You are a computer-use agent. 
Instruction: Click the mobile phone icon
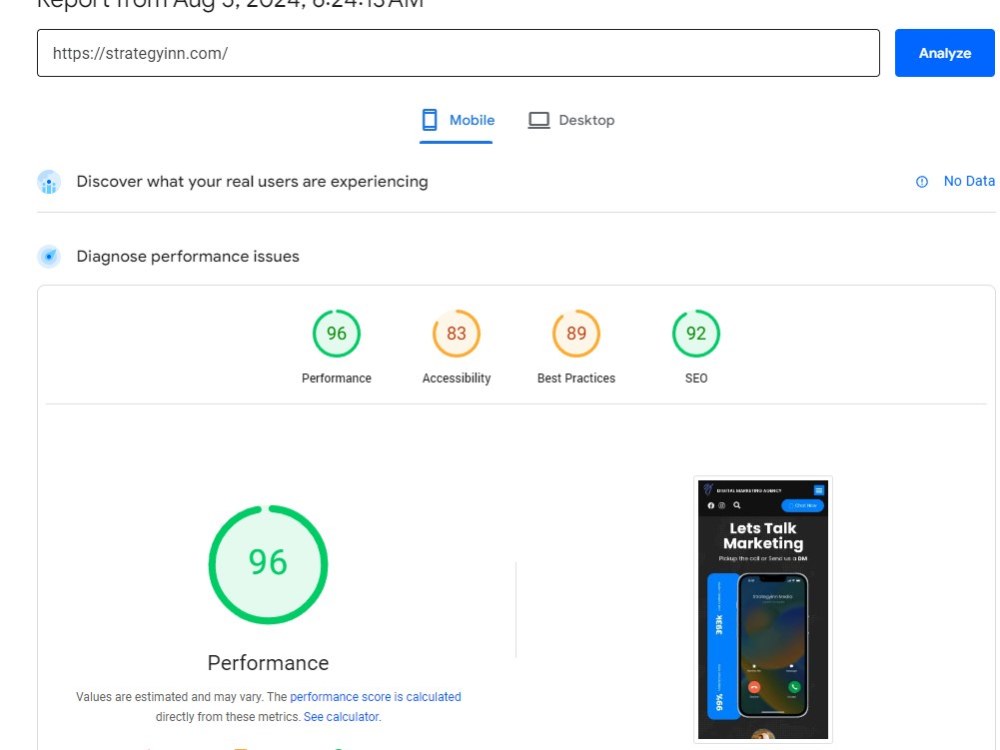[x=430, y=120]
